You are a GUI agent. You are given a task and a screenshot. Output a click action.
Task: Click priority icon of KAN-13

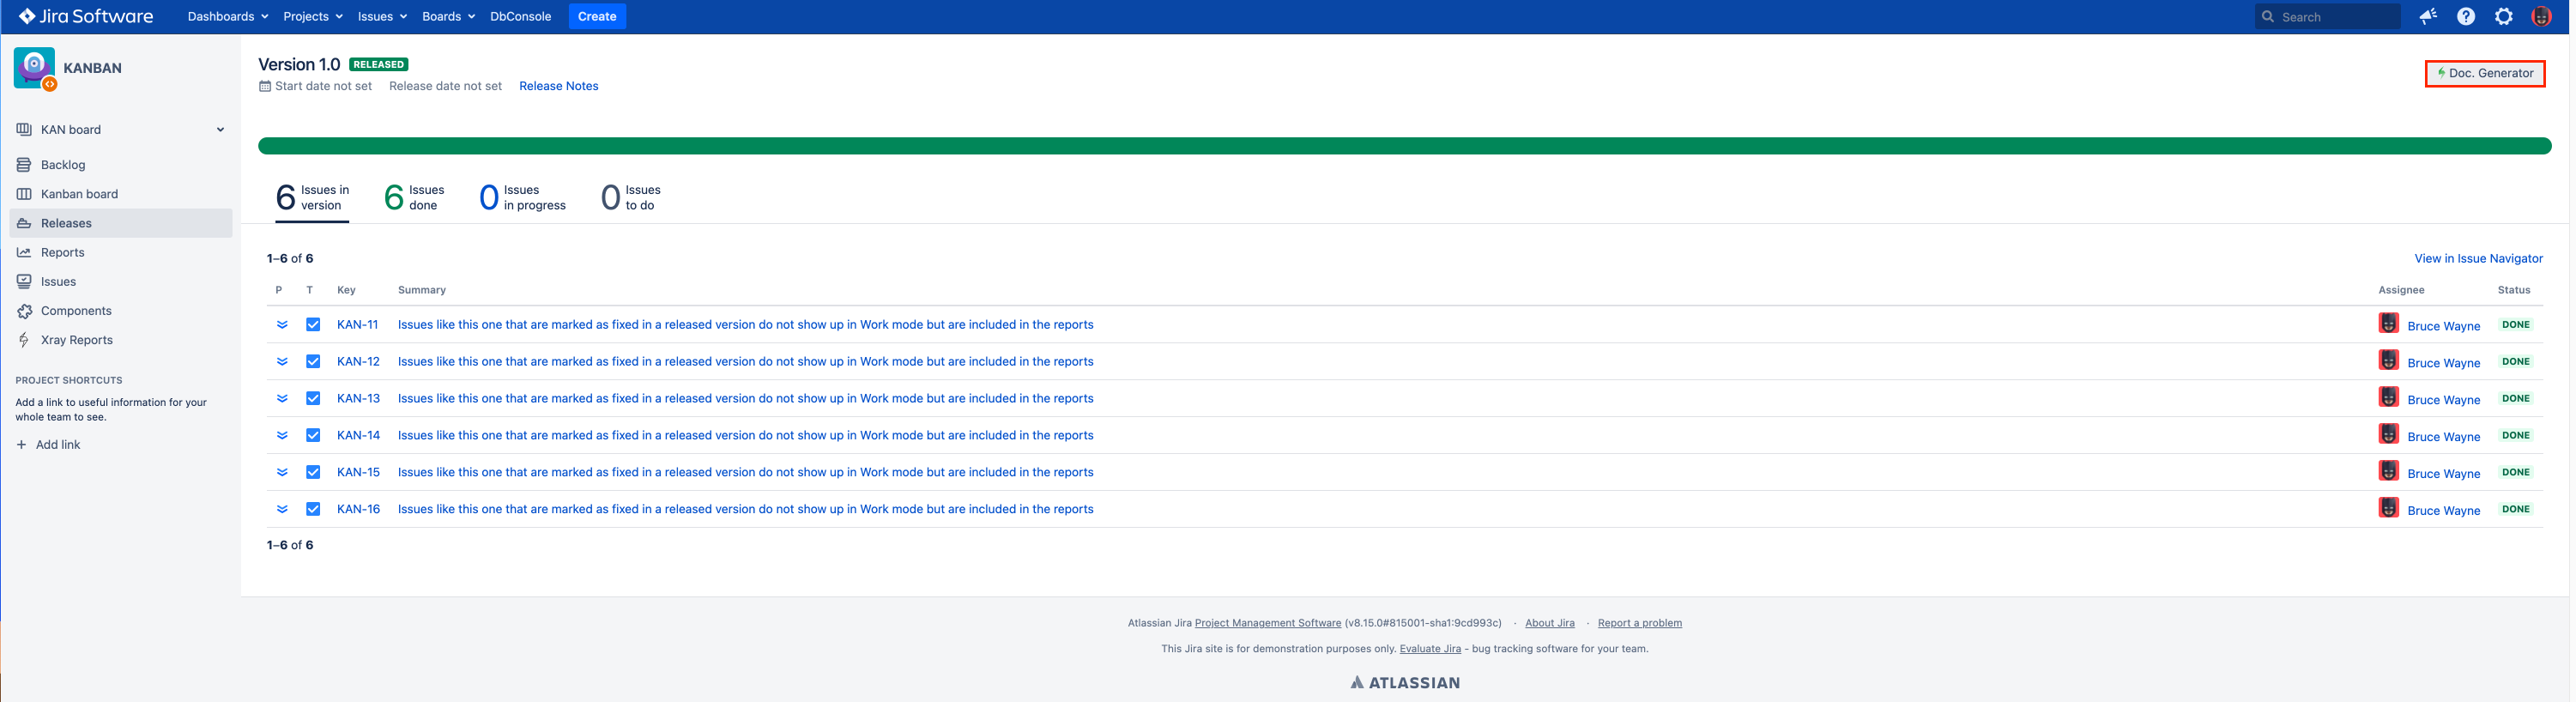[x=282, y=399]
